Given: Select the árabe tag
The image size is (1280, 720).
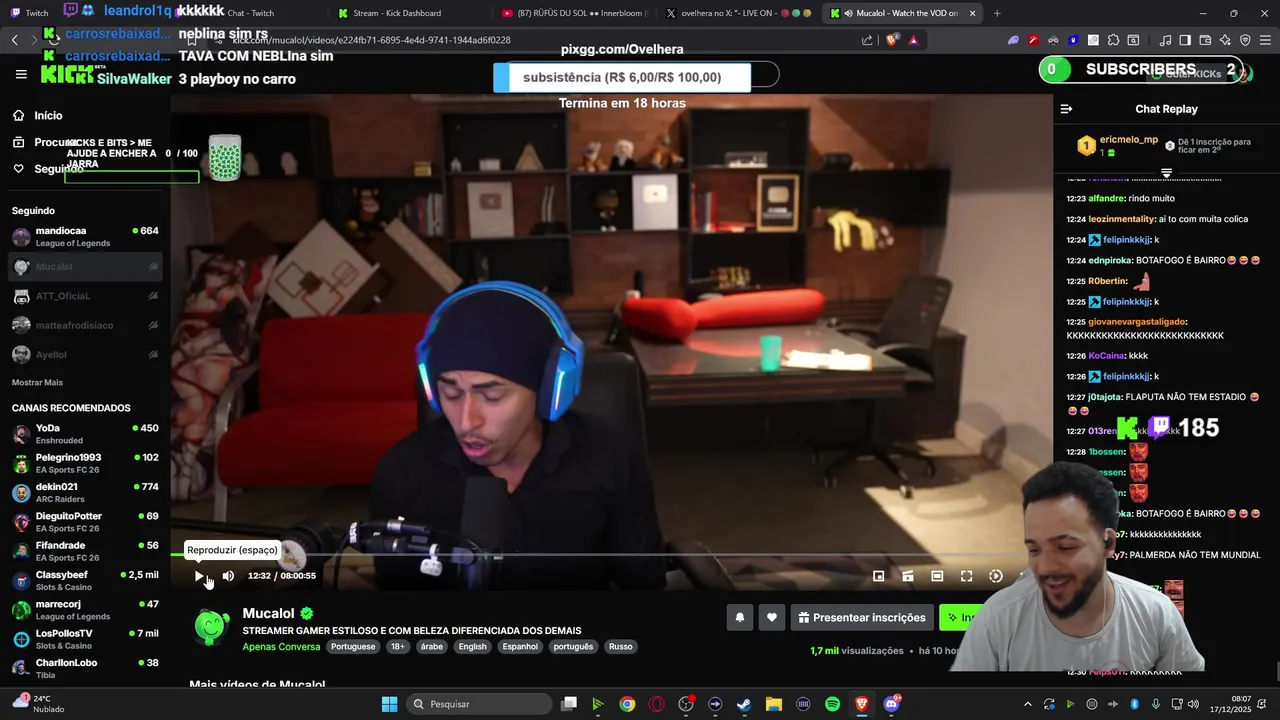Looking at the screenshot, I should click(x=432, y=647).
